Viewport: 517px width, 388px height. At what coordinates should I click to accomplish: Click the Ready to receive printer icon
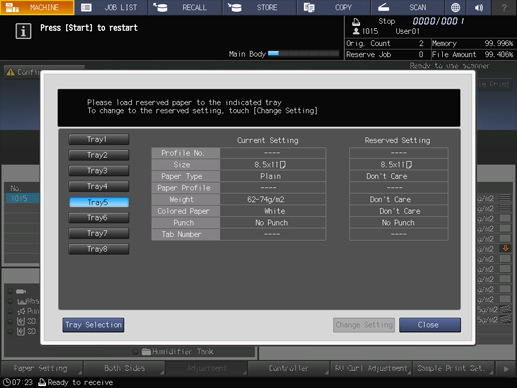42,382
